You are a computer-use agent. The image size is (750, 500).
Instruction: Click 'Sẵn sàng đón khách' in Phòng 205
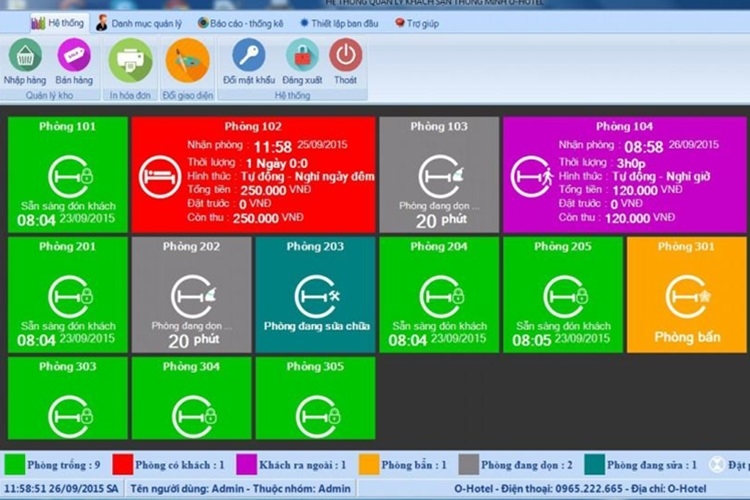pyautogui.click(x=563, y=326)
